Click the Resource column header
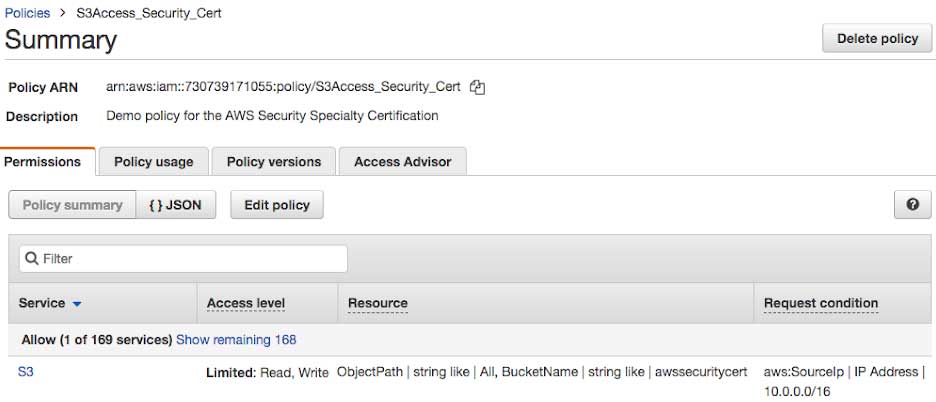 tap(378, 303)
